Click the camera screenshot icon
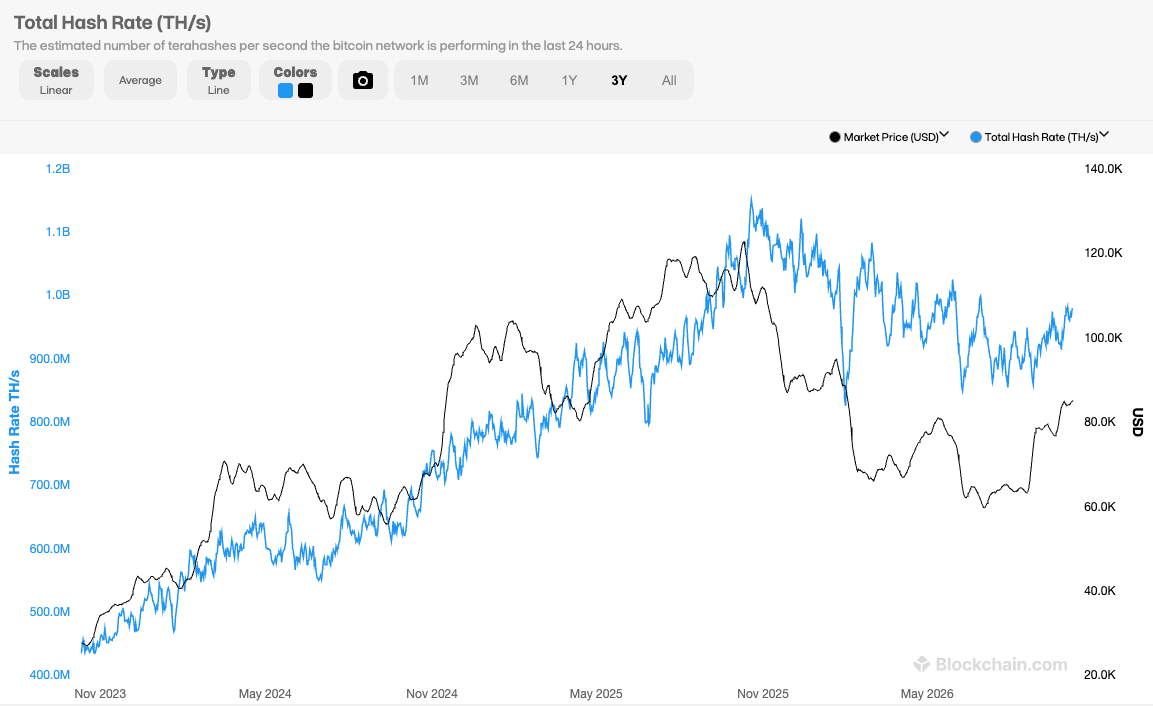 pyautogui.click(x=363, y=80)
